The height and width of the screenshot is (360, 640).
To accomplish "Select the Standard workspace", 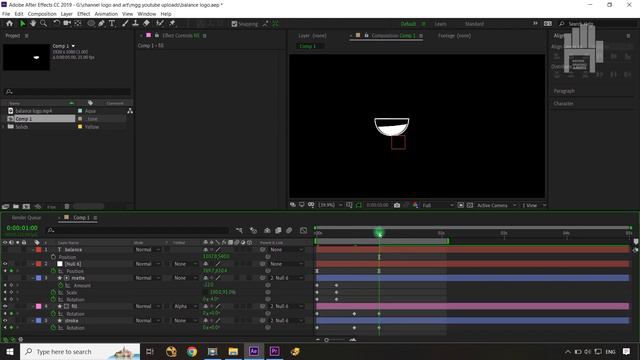I will click(x=474, y=24).
